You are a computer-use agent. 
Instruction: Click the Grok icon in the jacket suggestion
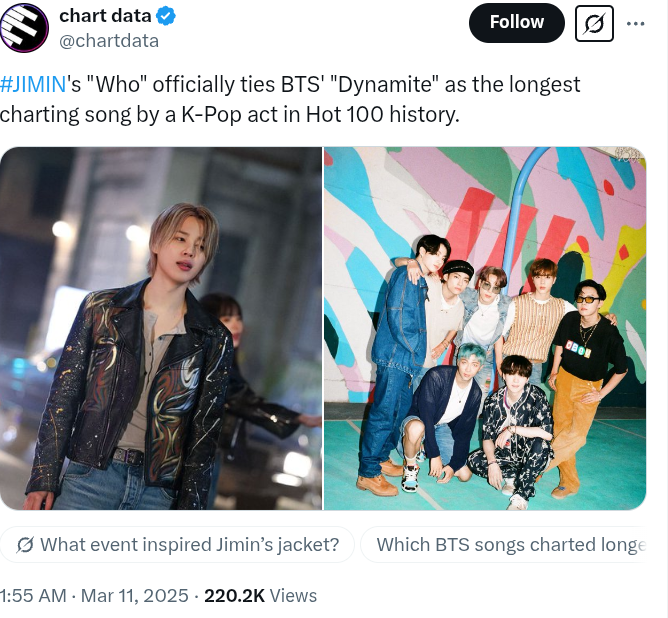[25, 545]
